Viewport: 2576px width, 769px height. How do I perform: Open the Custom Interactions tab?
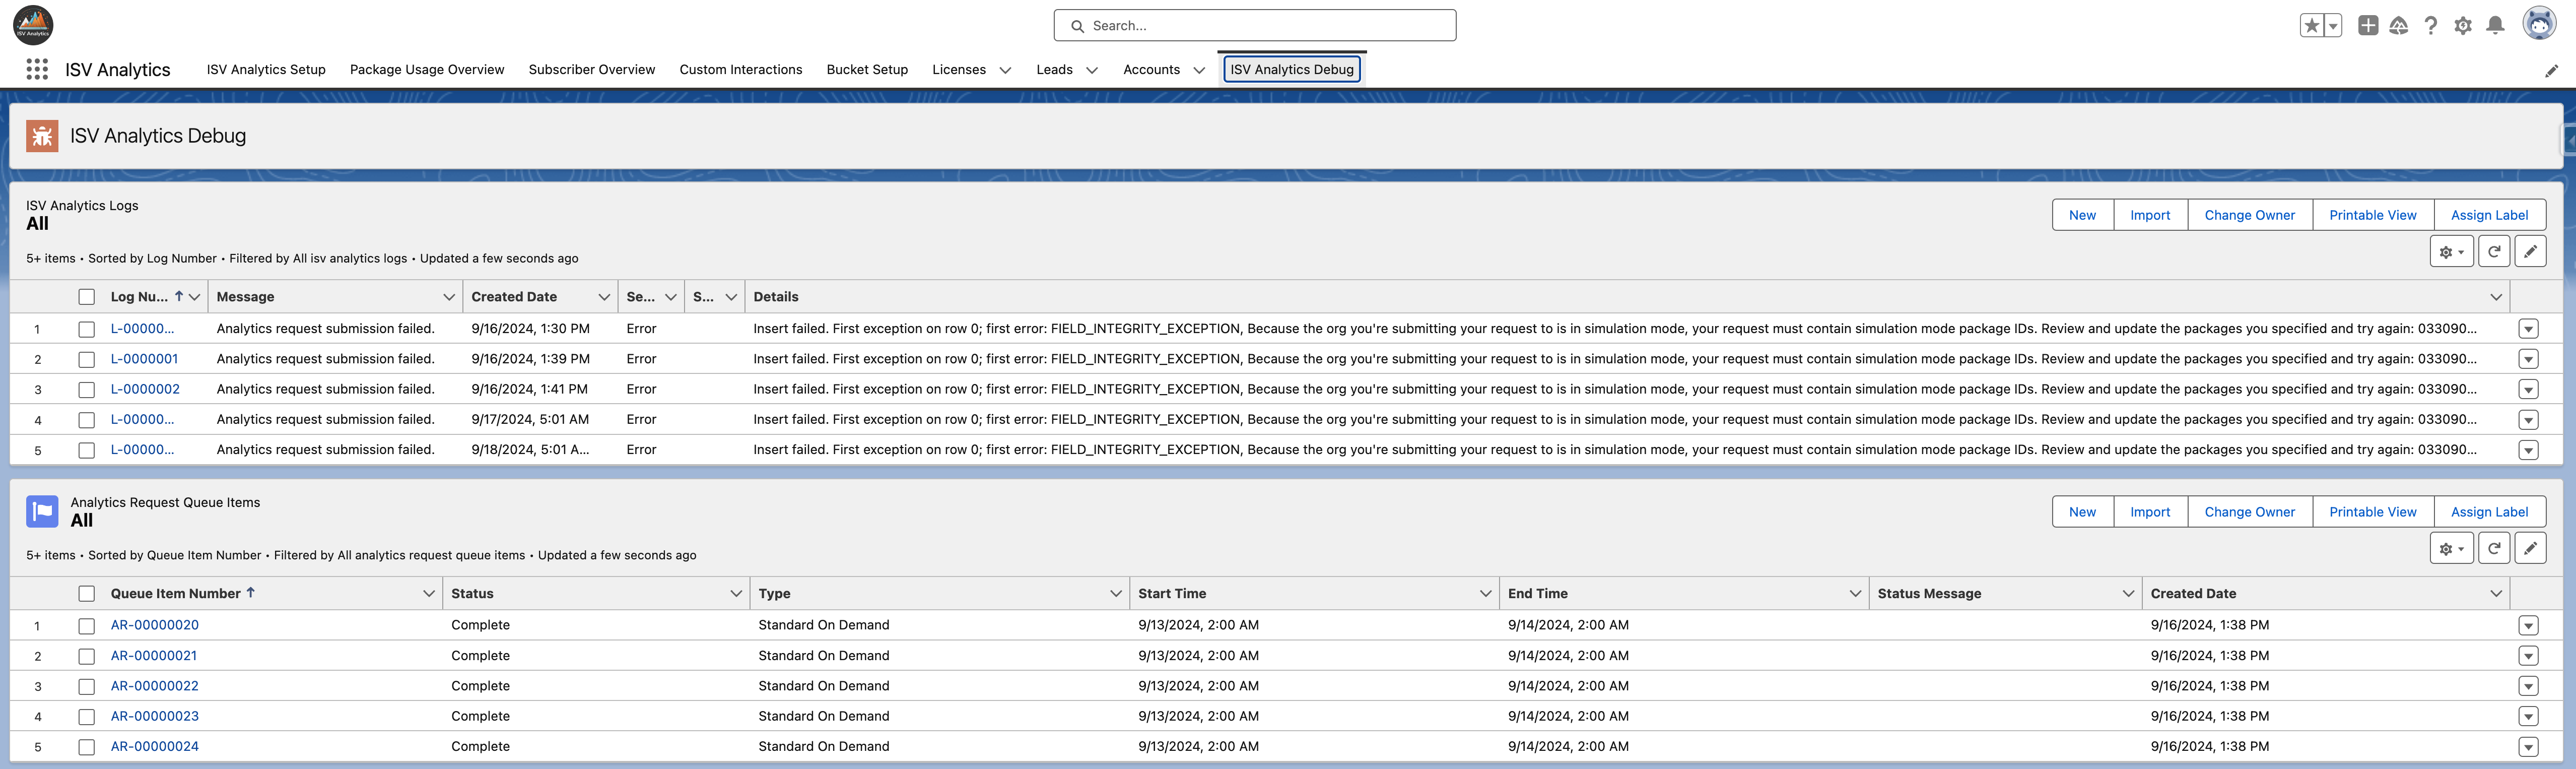(741, 69)
